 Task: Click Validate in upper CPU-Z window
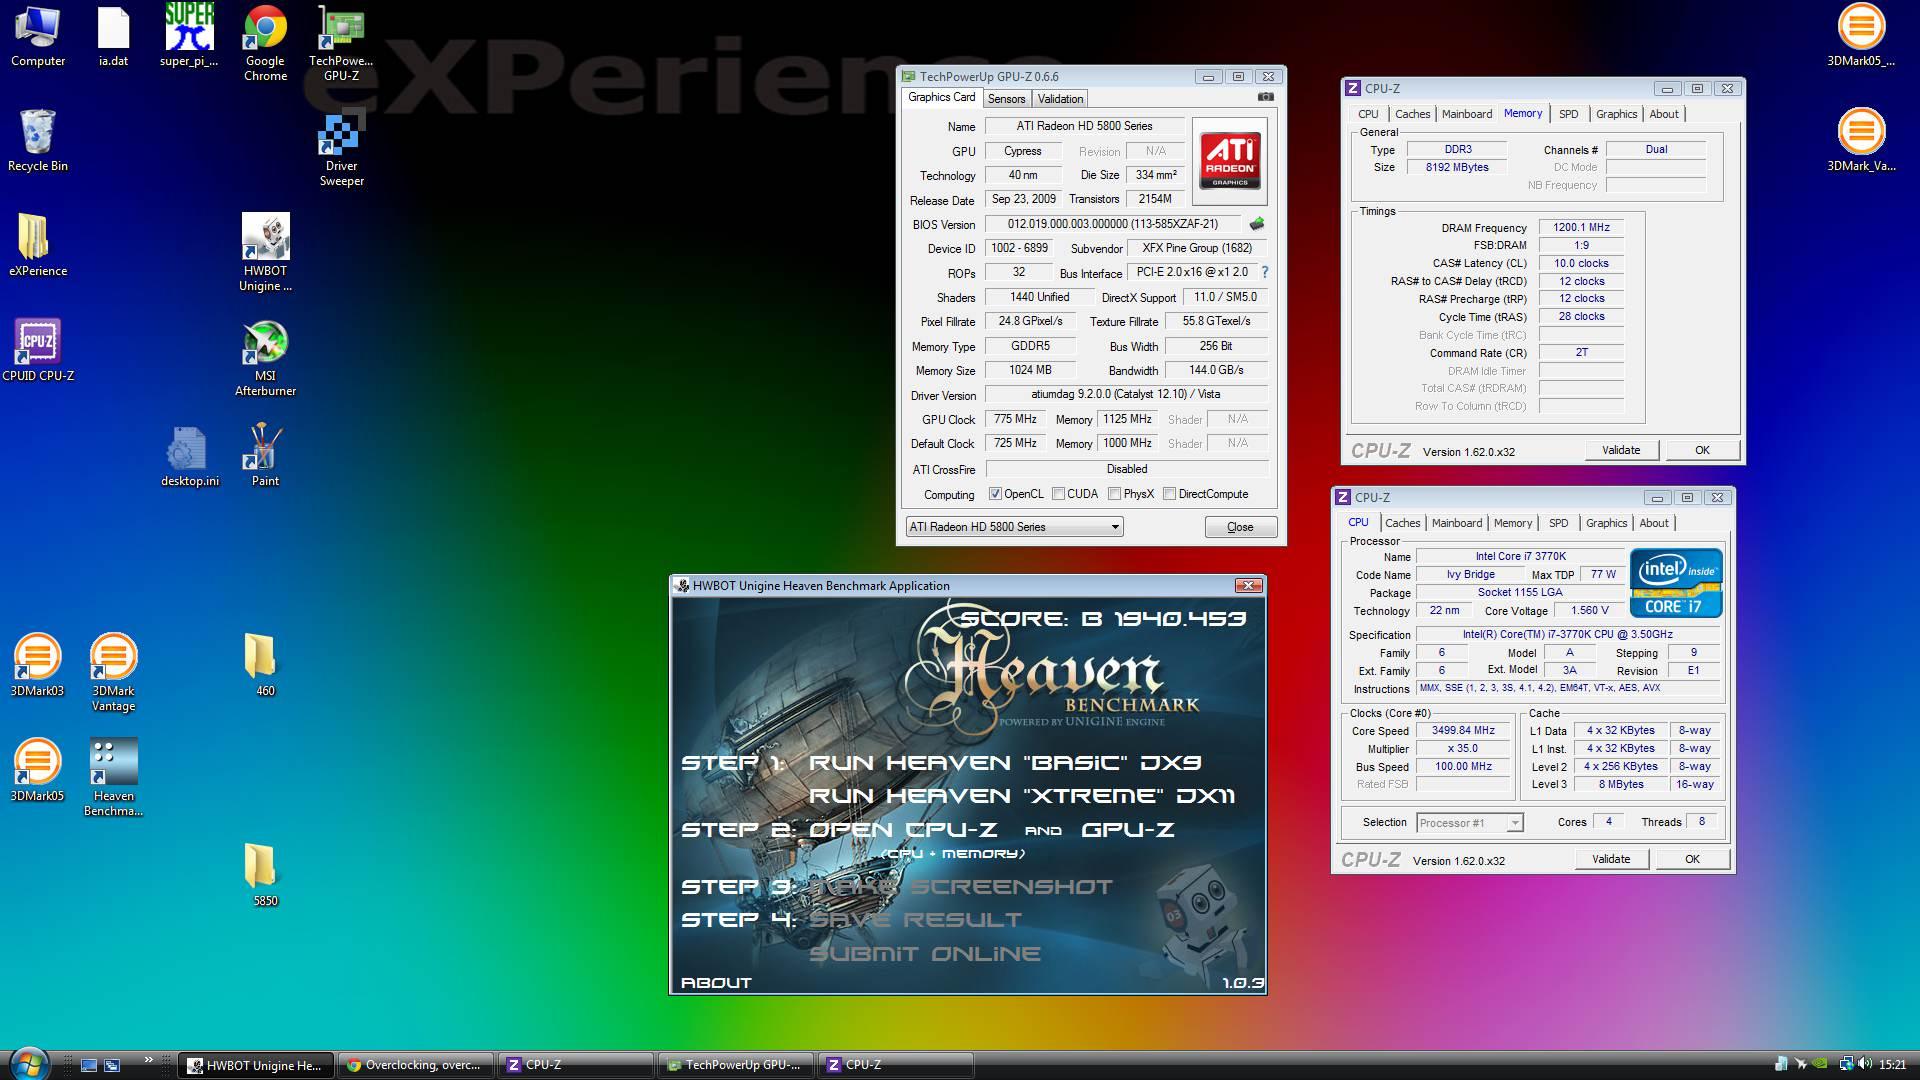(x=1621, y=450)
